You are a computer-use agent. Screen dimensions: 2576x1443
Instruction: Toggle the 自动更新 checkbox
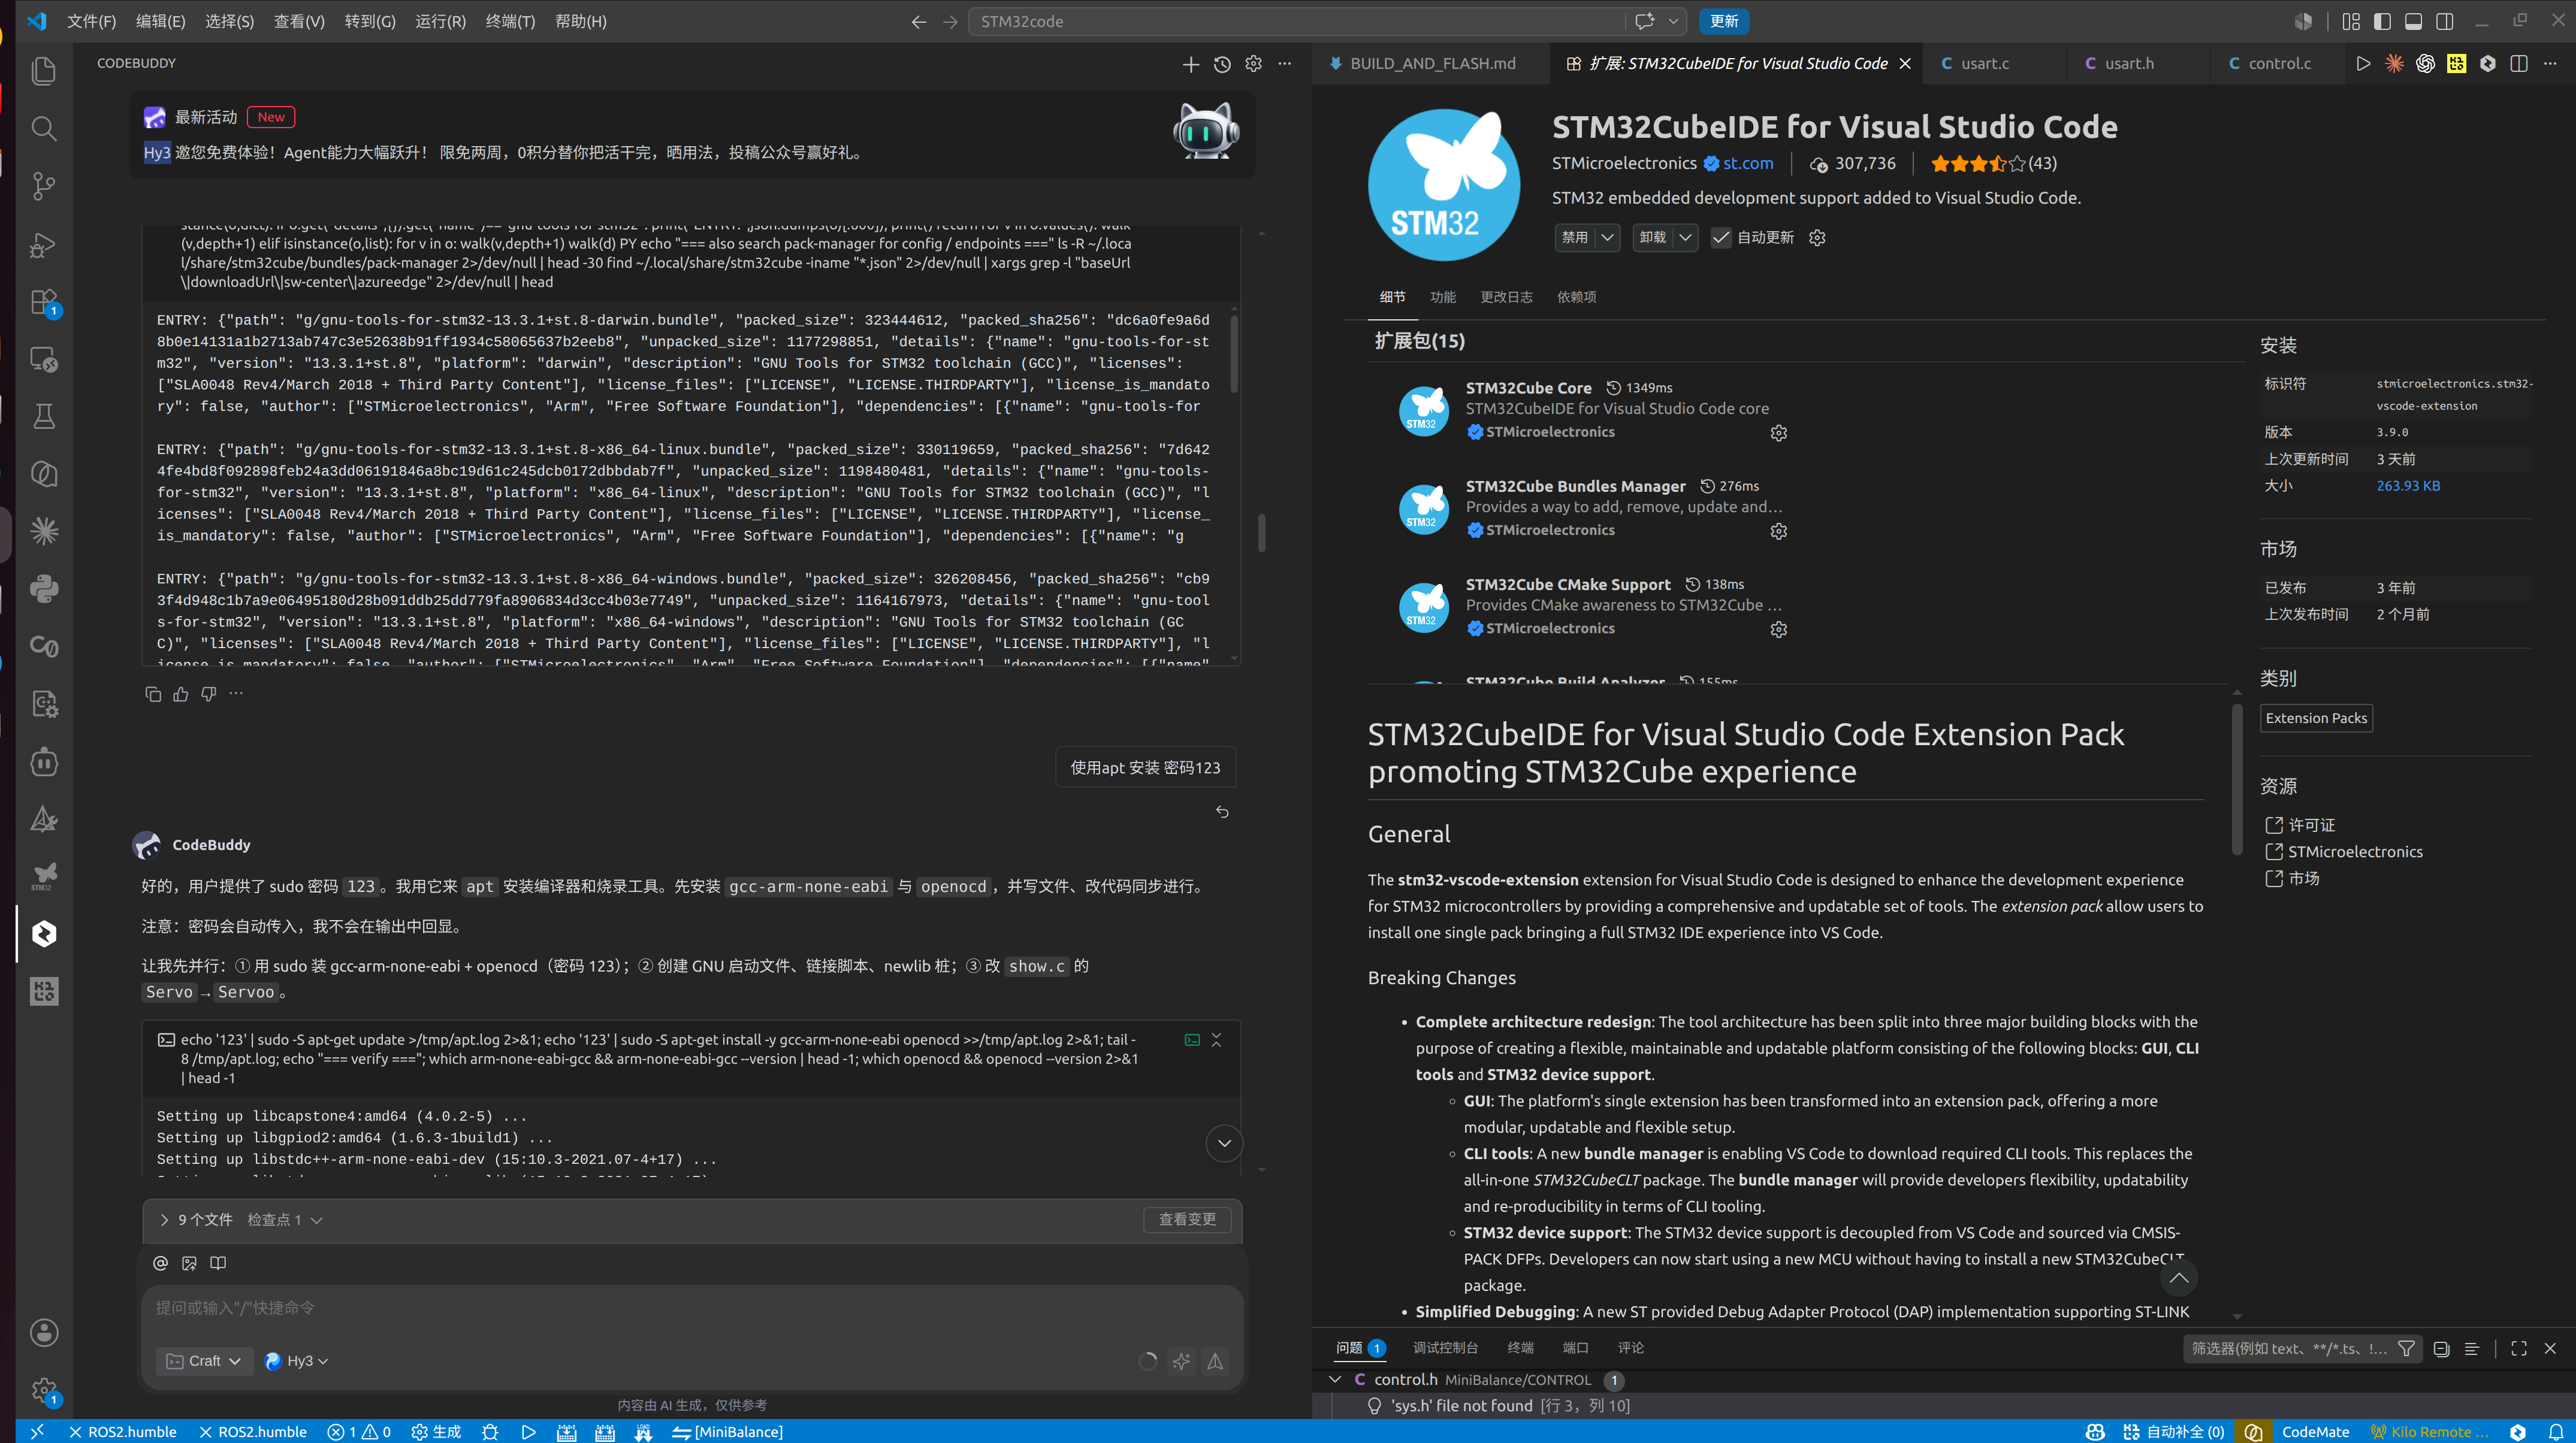coord(1721,238)
